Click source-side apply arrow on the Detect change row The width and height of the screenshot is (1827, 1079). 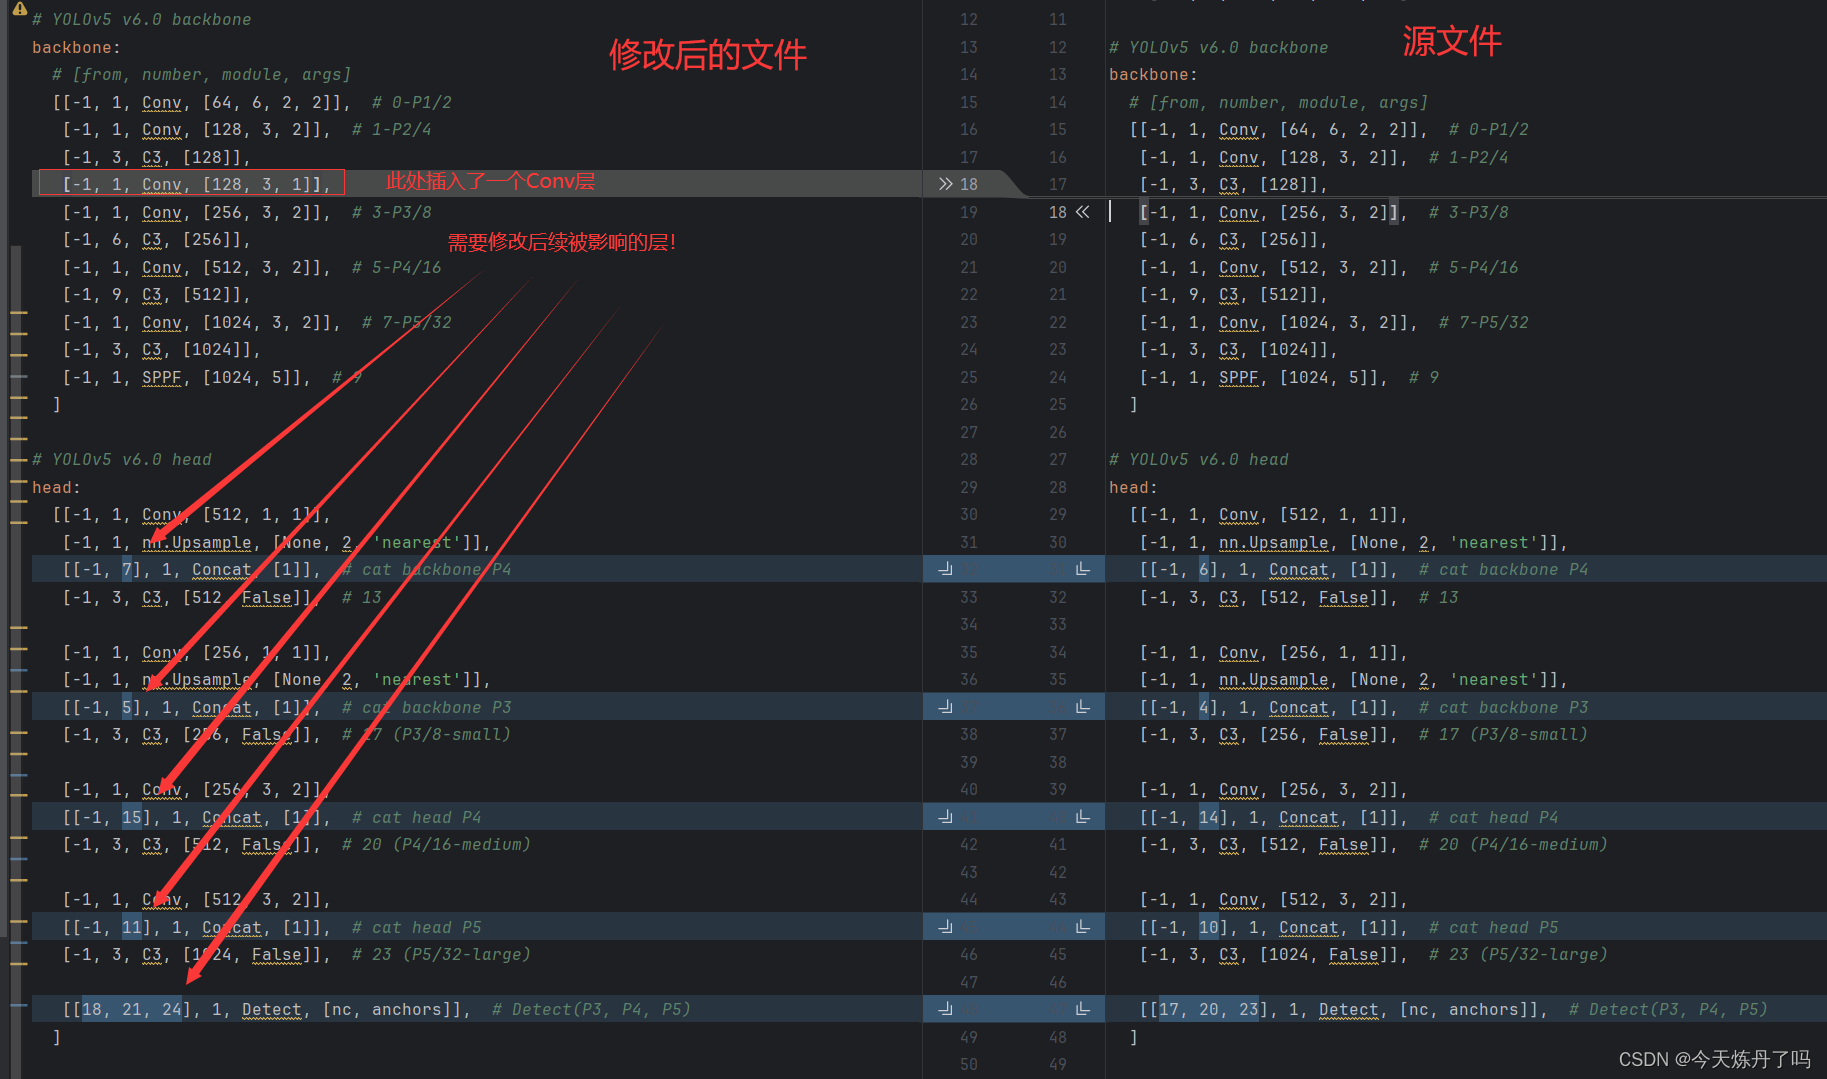(1084, 1008)
